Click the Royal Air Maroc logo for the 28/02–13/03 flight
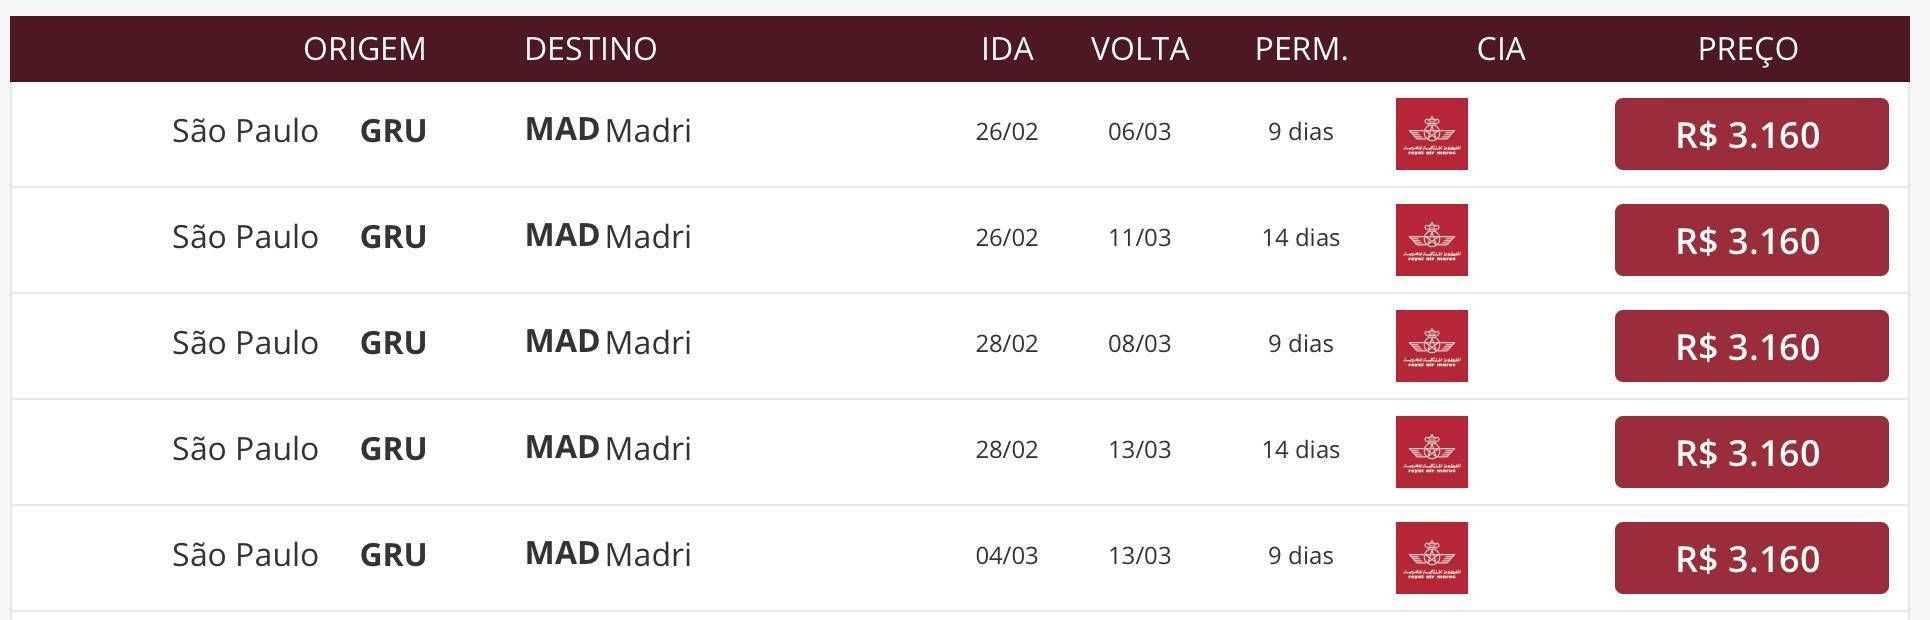This screenshot has height=620, width=1930. (1431, 452)
